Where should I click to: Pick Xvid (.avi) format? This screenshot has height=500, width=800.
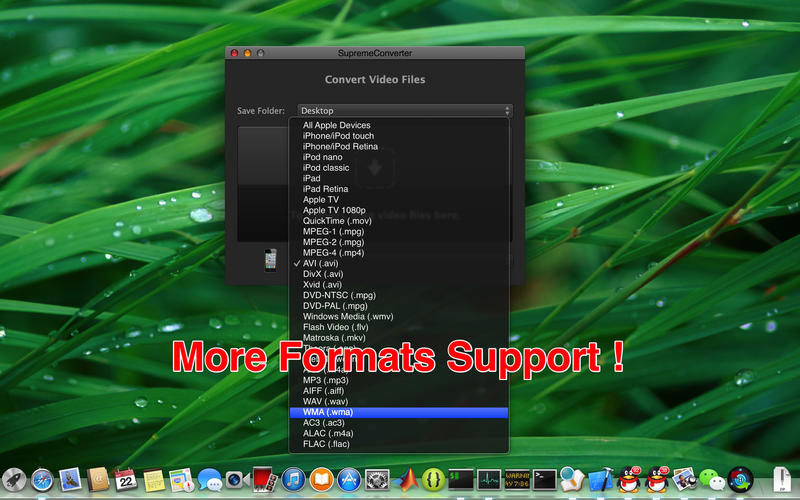click(399, 285)
